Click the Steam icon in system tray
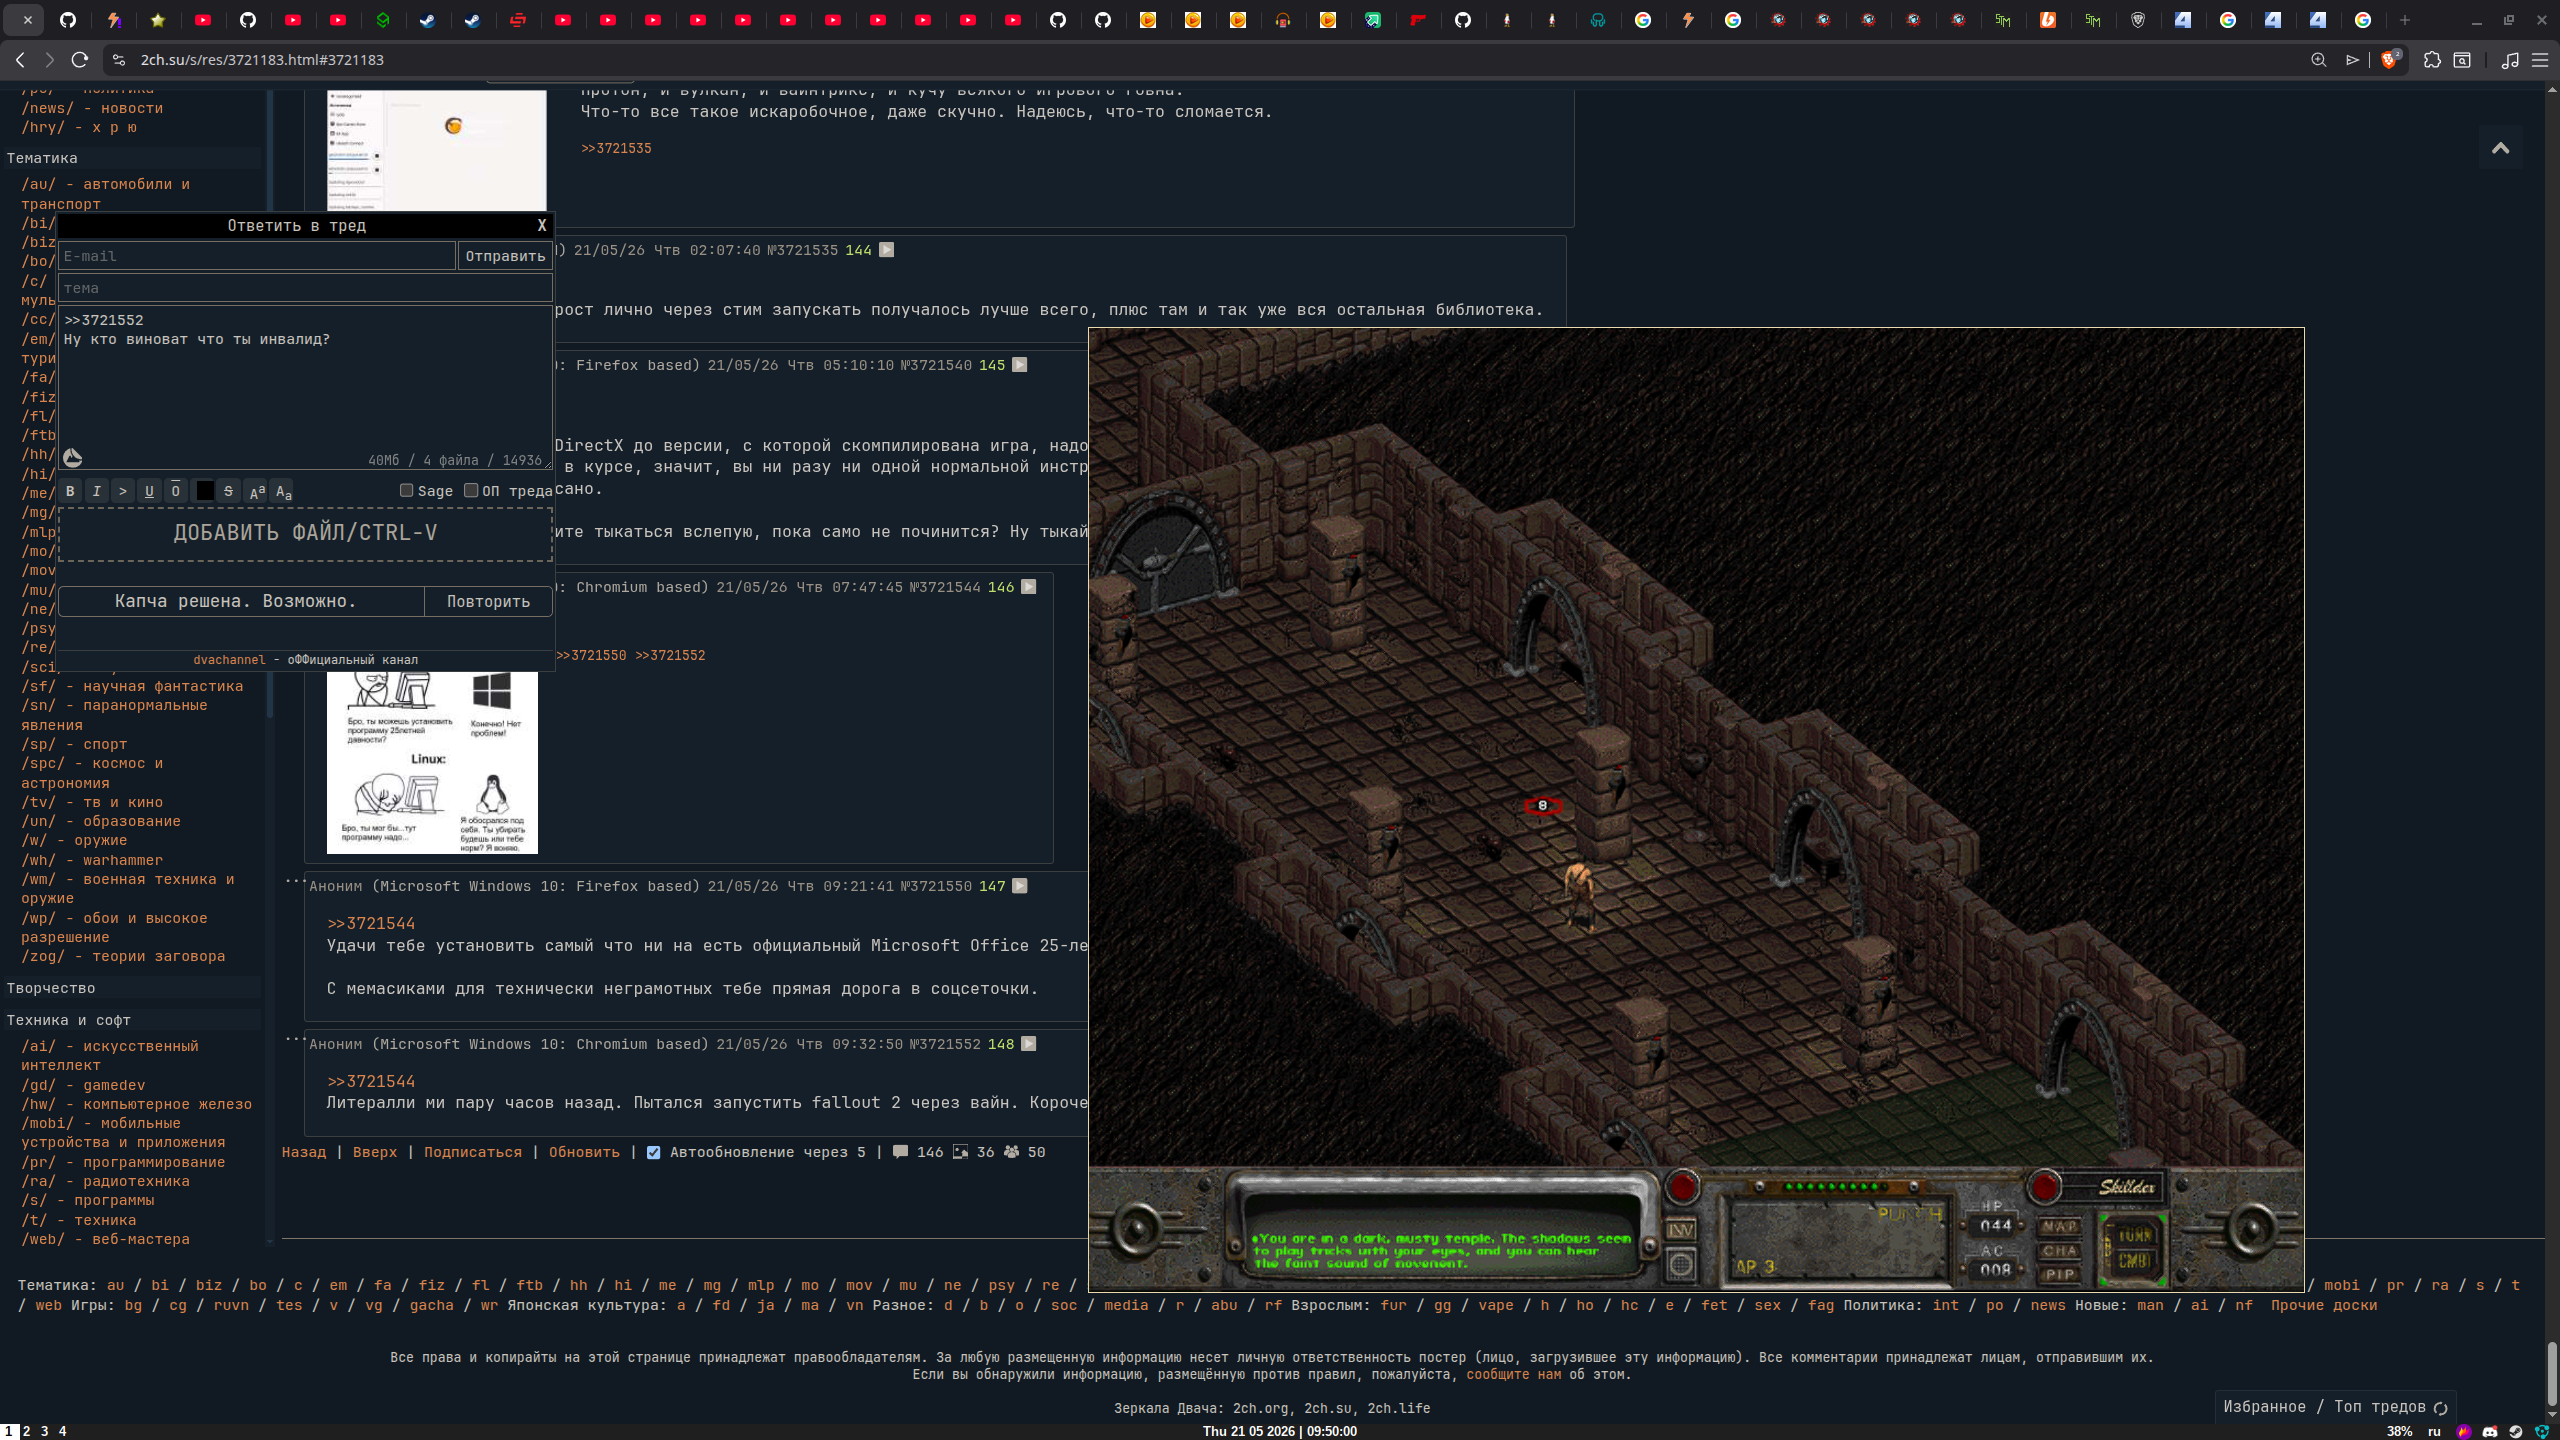The height and width of the screenshot is (1440, 2560). tap(2516, 1431)
